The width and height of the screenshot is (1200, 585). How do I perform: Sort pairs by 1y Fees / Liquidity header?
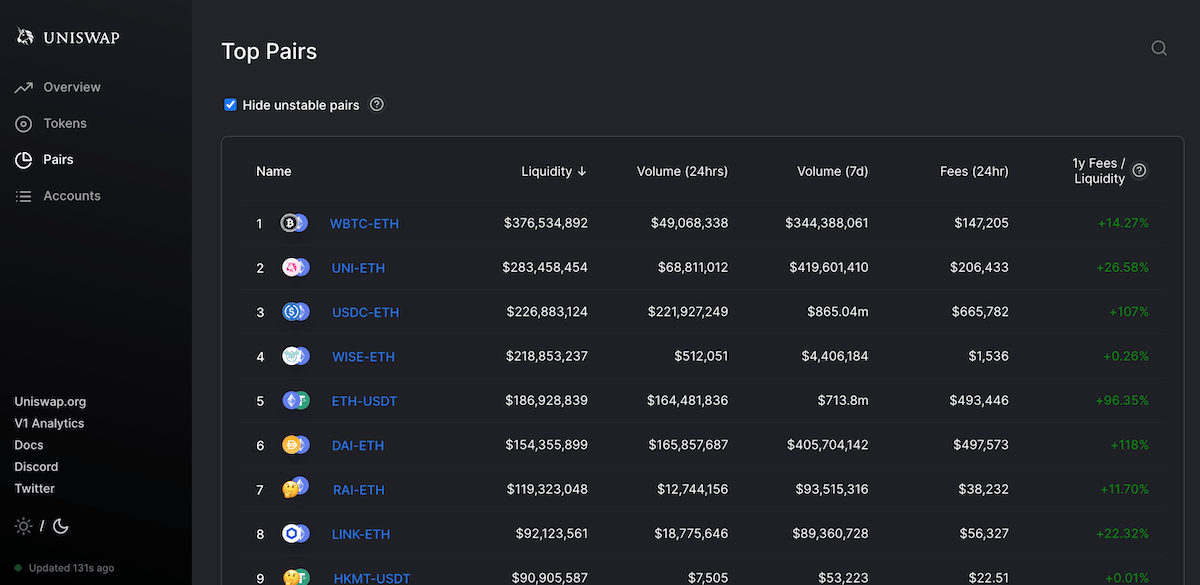(x=1100, y=171)
